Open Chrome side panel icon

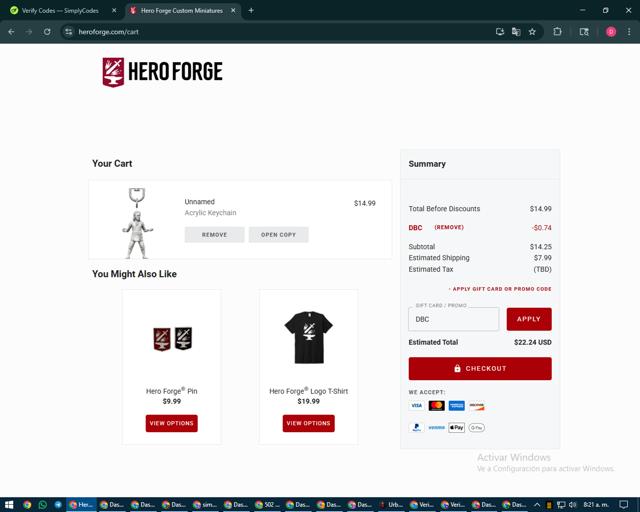[x=584, y=32]
